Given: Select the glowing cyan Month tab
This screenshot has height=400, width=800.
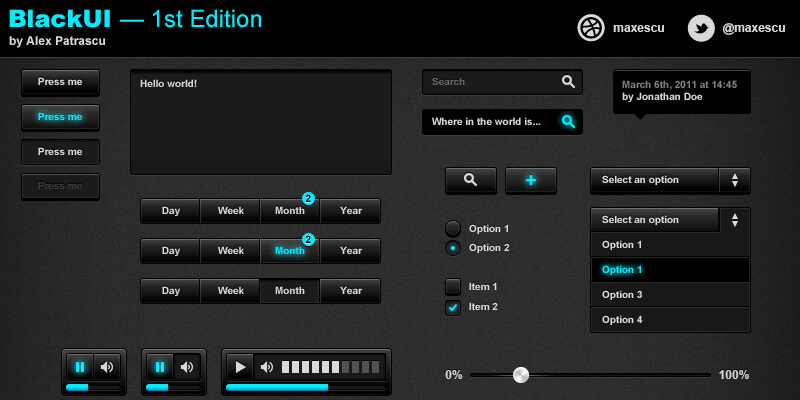Looking at the screenshot, I should click(x=290, y=251).
